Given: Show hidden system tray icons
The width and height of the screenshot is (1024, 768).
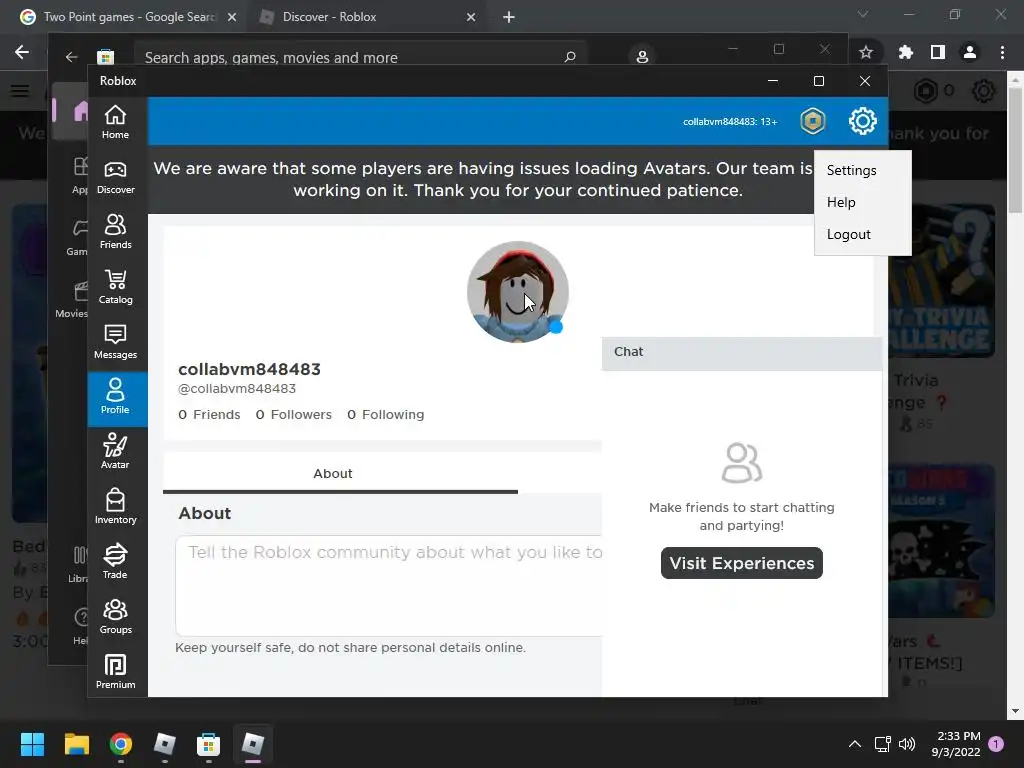Looking at the screenshot, I should click(854, 744).
